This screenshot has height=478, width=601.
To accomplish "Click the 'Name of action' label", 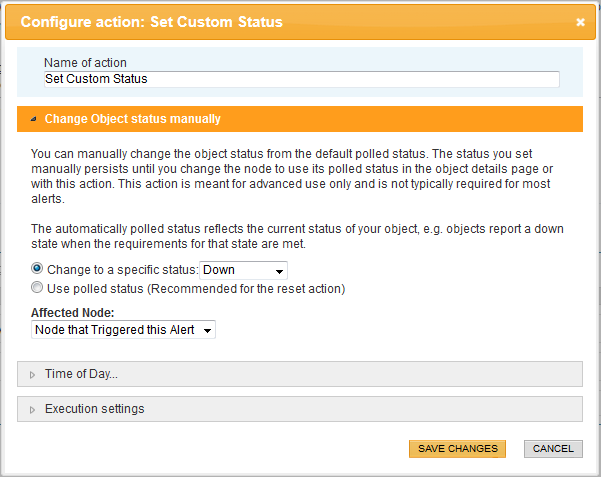I will pos(85,63).
